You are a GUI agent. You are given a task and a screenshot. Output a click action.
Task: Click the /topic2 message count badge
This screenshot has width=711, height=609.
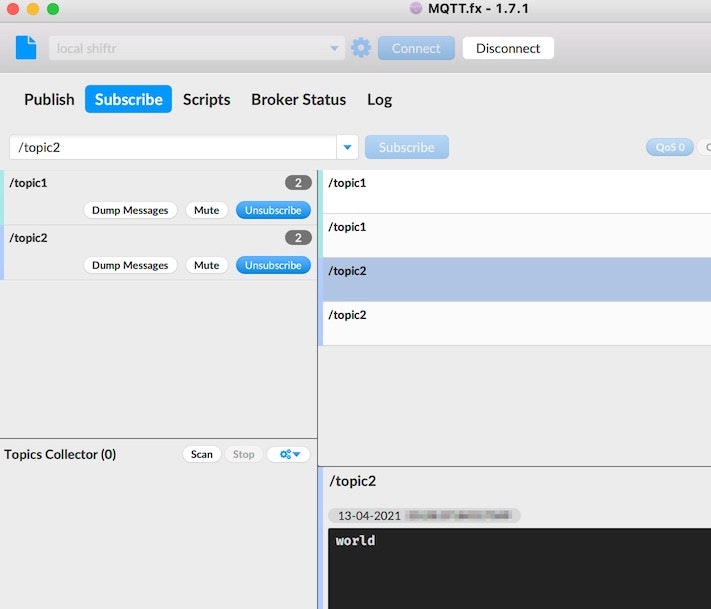[x=298, y=238]
